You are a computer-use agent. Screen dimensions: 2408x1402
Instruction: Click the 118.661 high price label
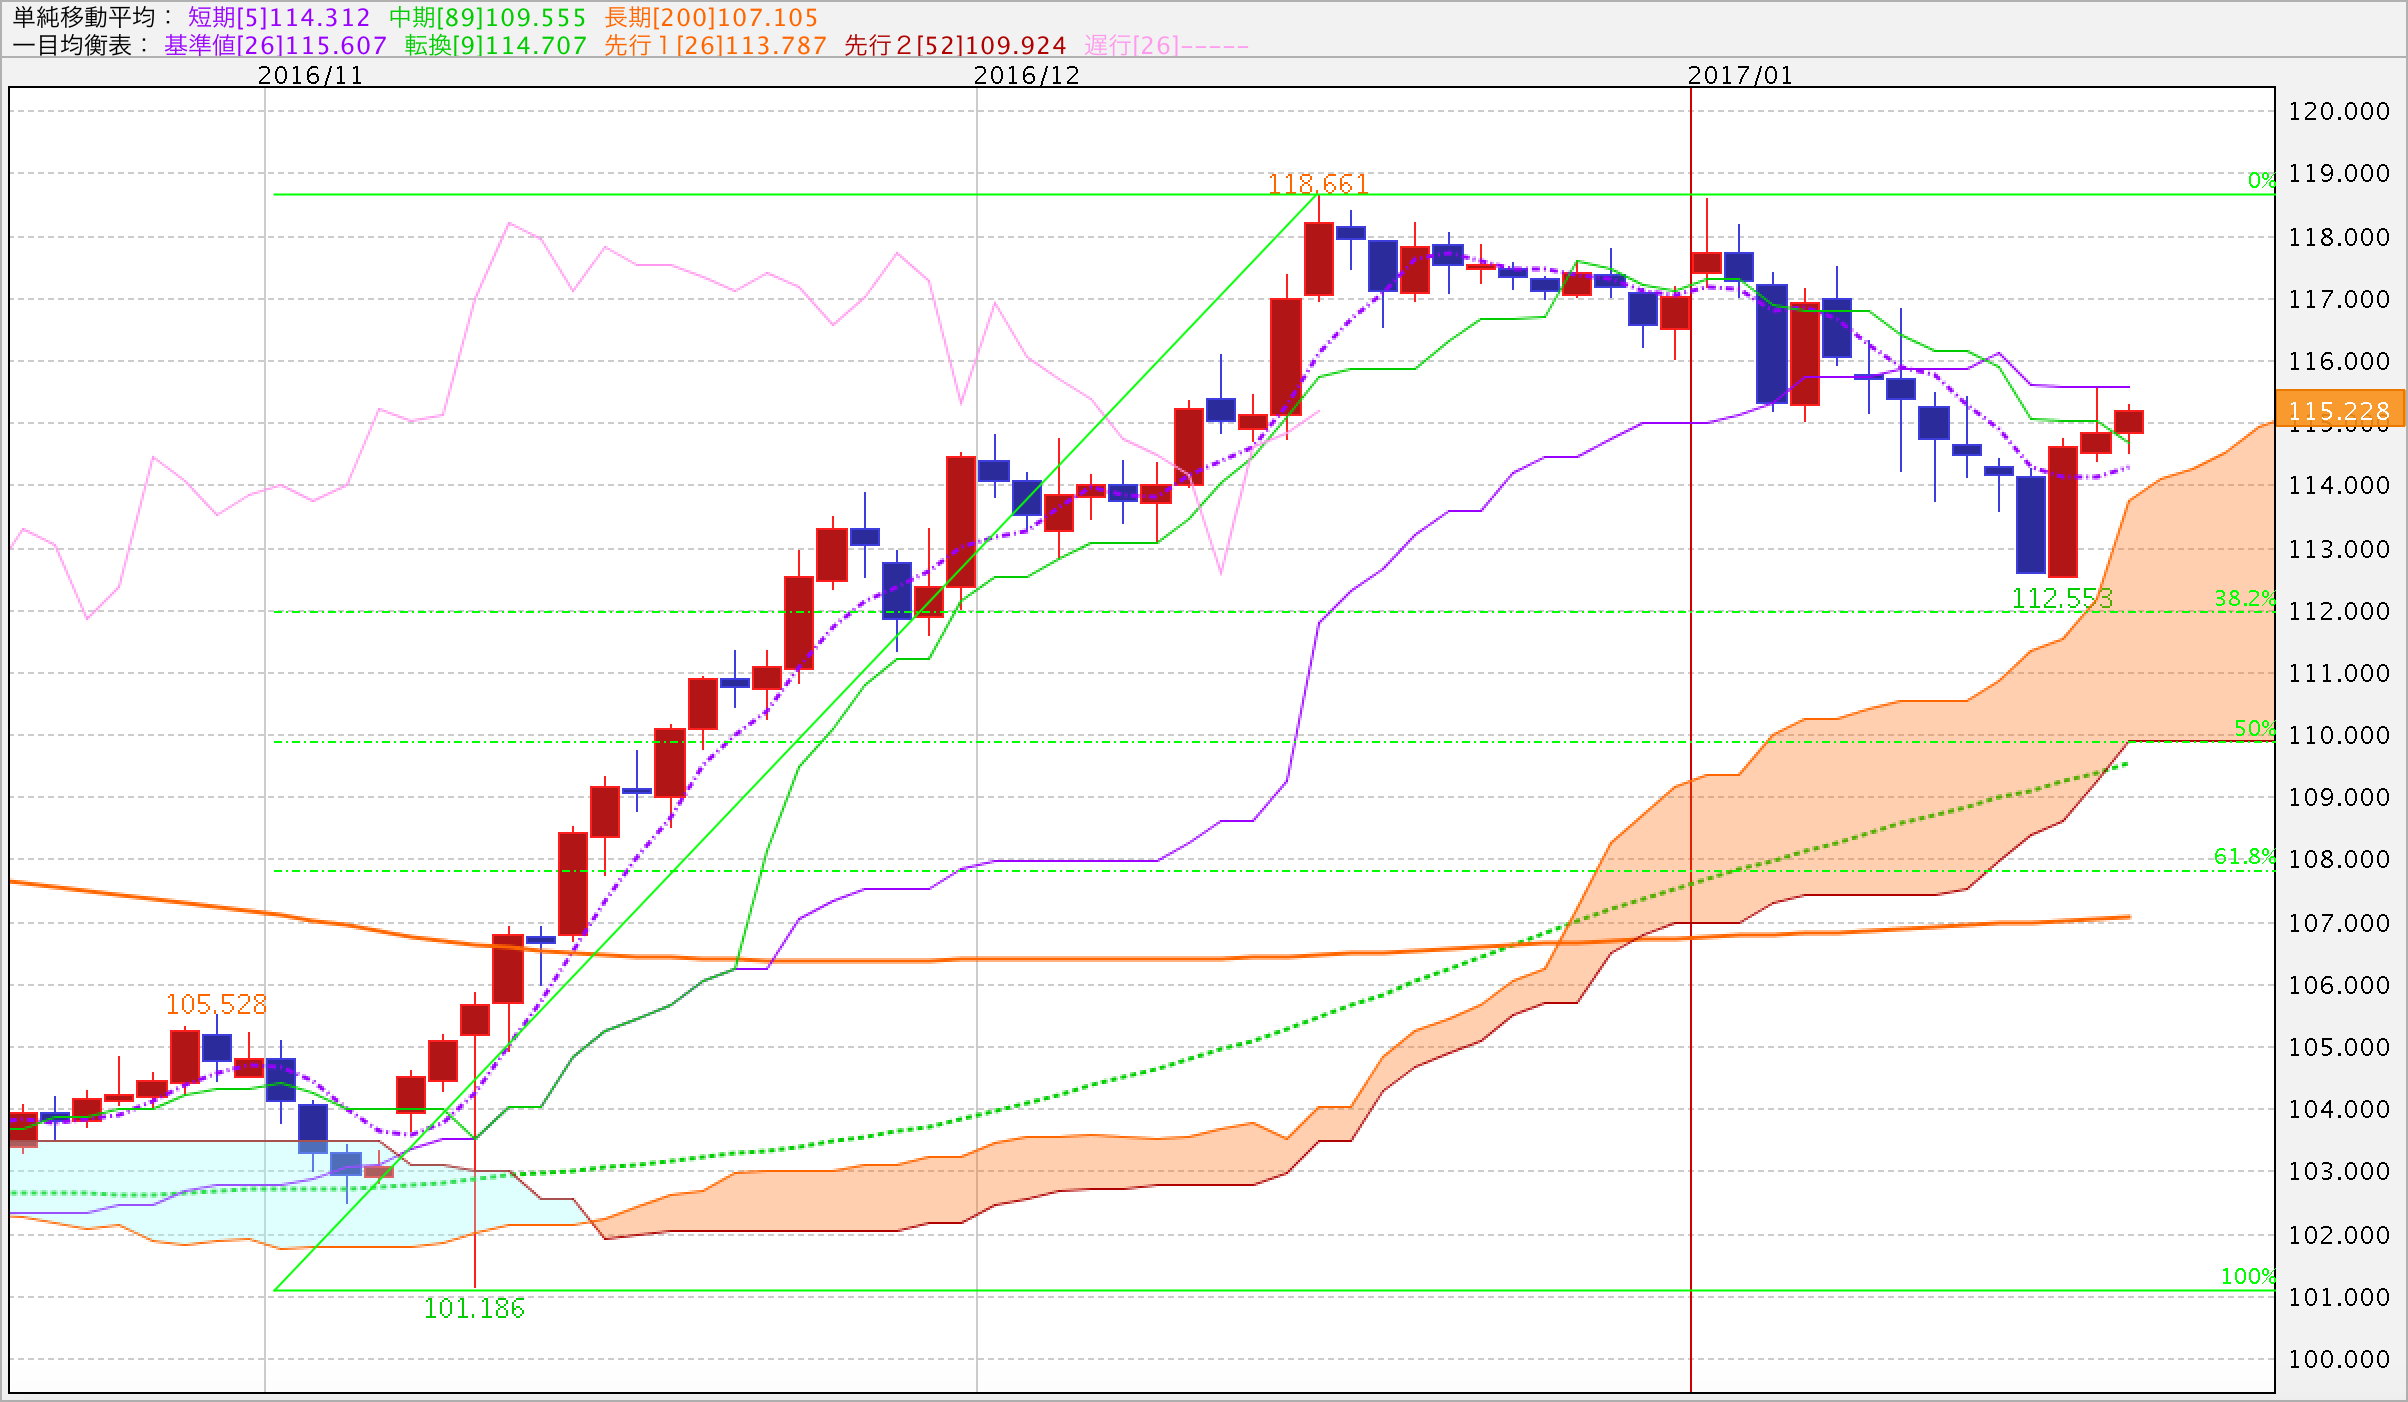[1317, 183]
